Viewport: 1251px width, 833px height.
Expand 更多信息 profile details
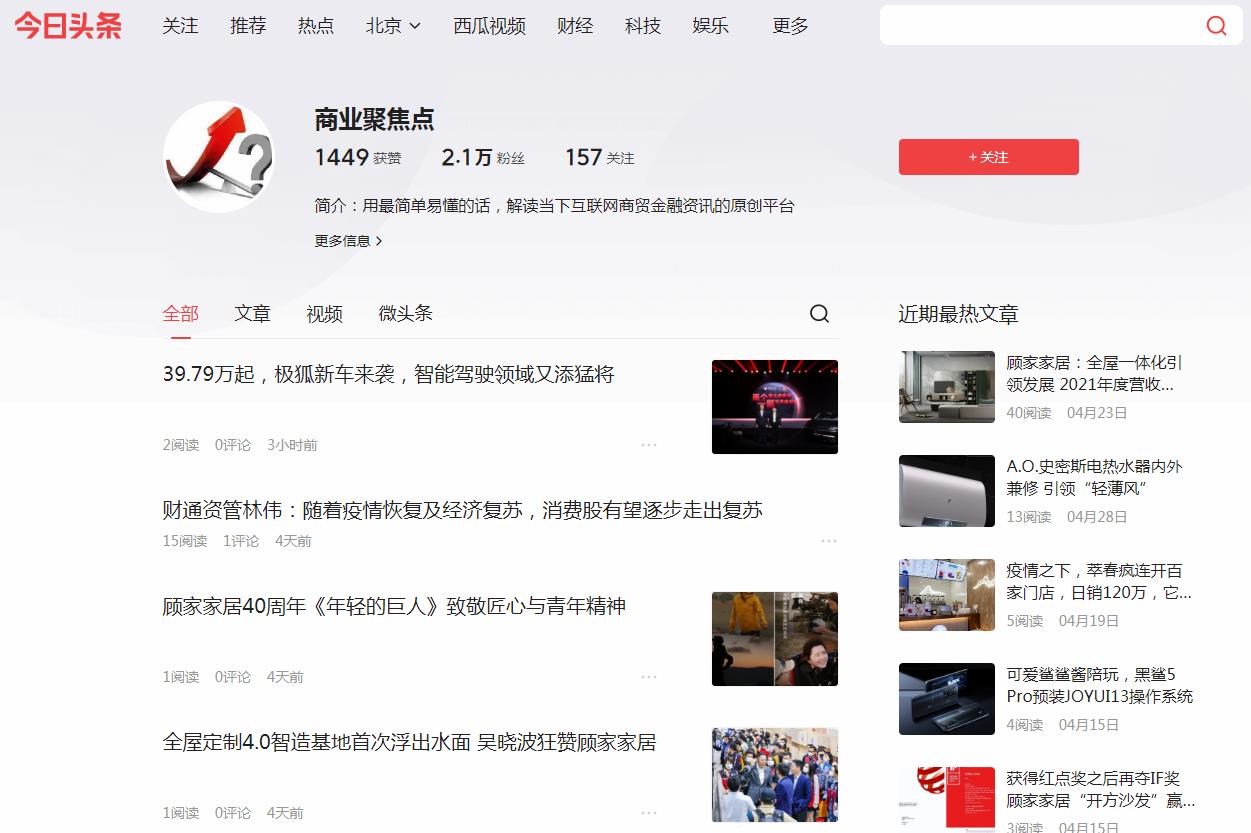(x=349, y=241)
